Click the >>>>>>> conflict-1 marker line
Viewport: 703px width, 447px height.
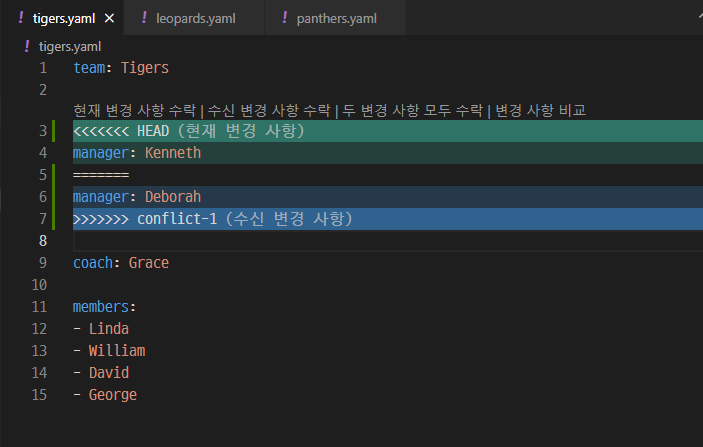[x=388, y=219]
